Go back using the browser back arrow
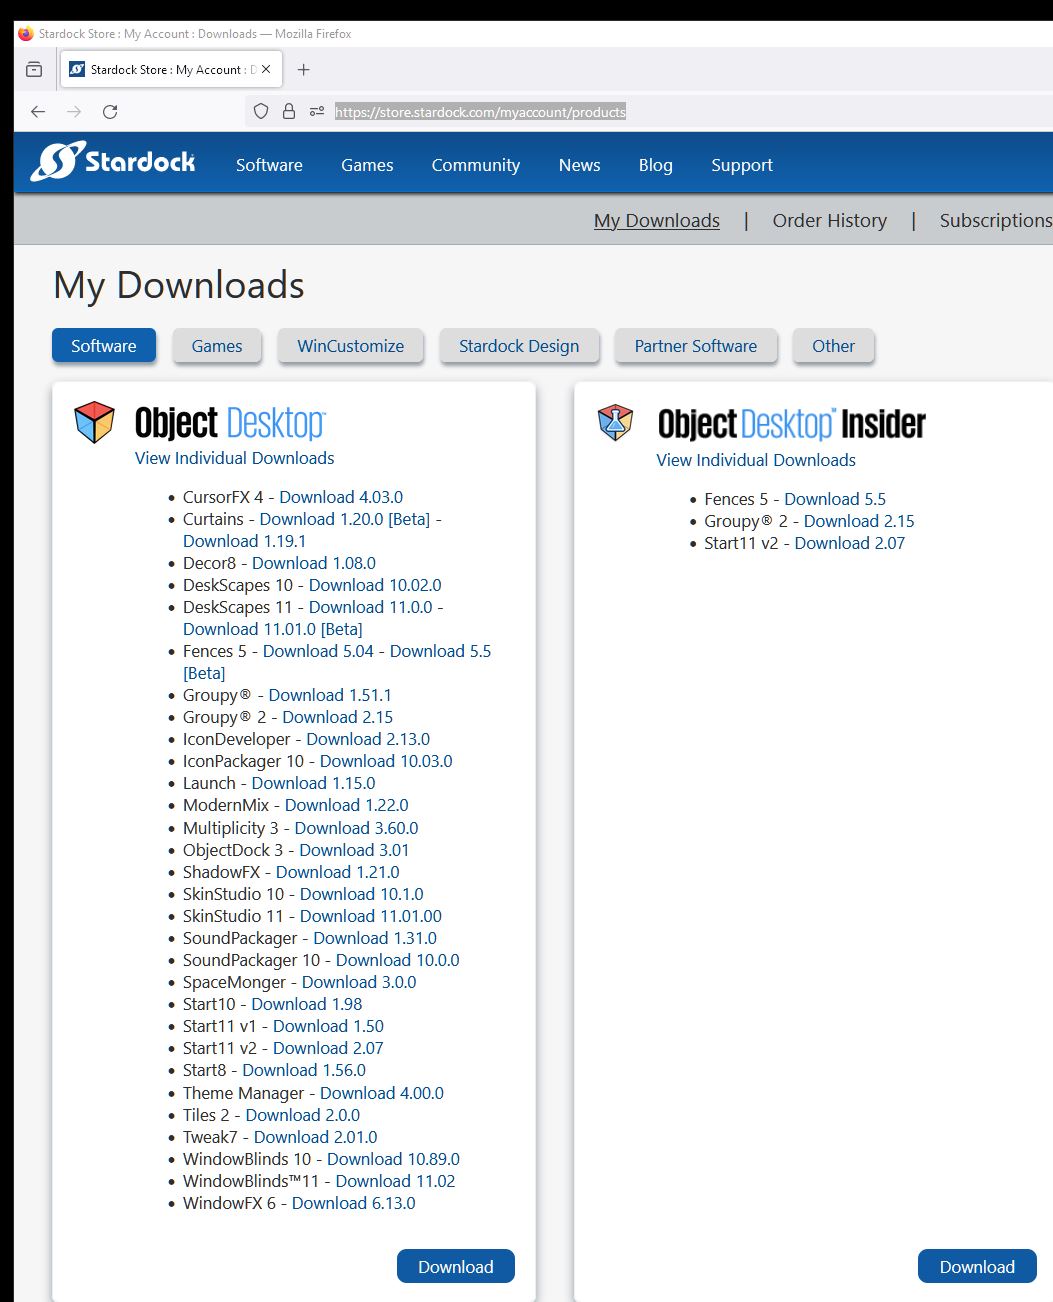Viewport: 1053px width, 1302px height. click(x=38, y=112)
